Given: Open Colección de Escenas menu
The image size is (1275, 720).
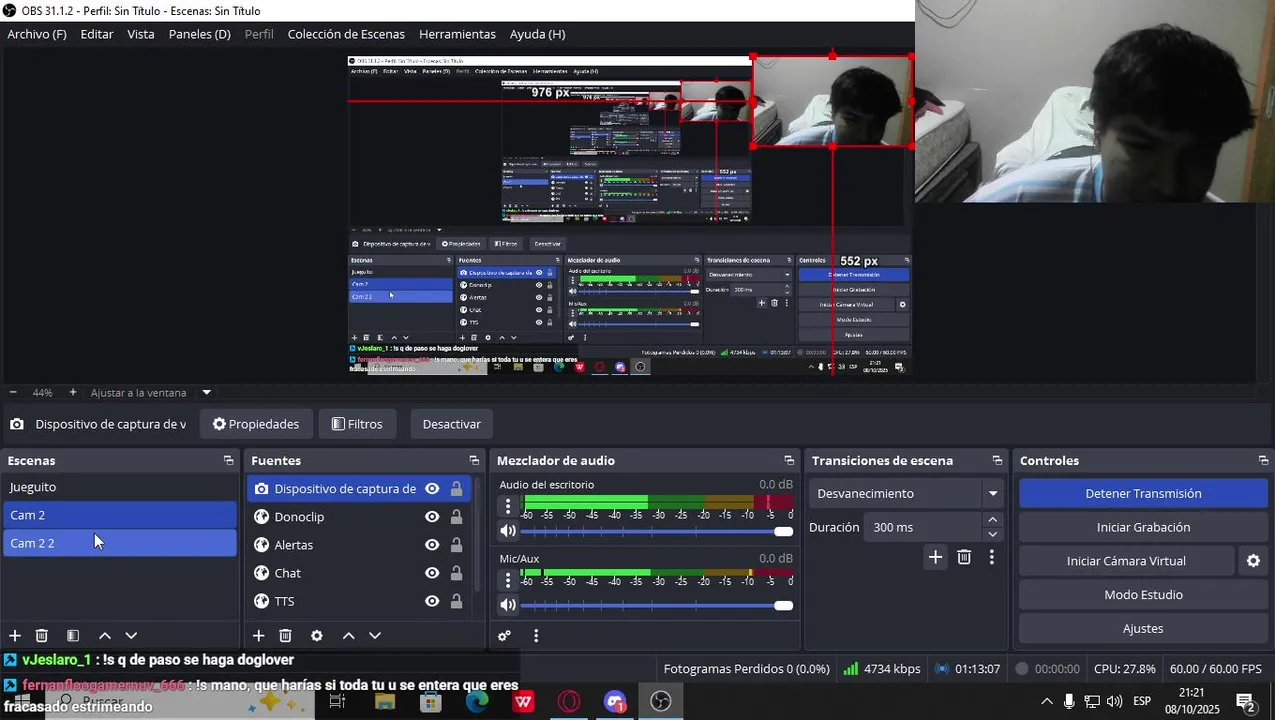Looking at the screenshot, I should coord(346,34).
